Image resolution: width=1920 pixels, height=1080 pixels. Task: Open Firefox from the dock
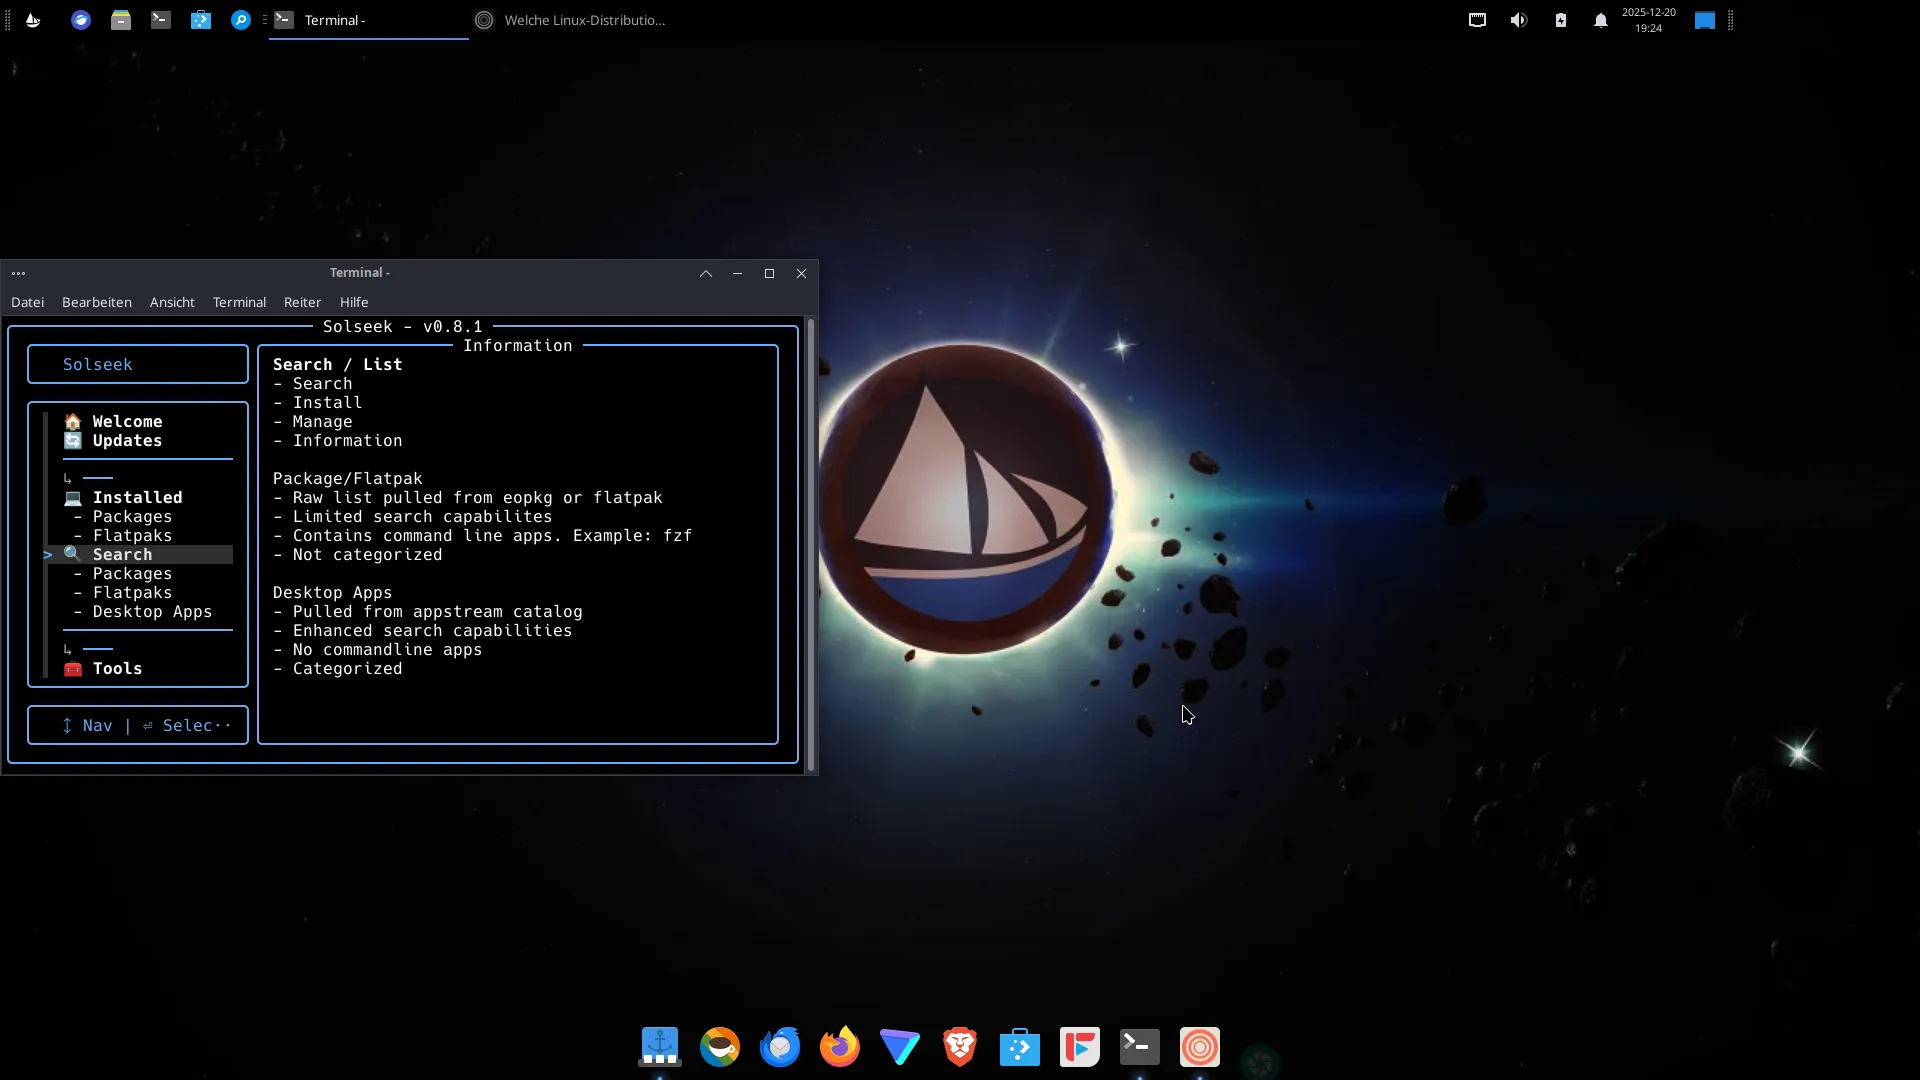point(840,1047)
